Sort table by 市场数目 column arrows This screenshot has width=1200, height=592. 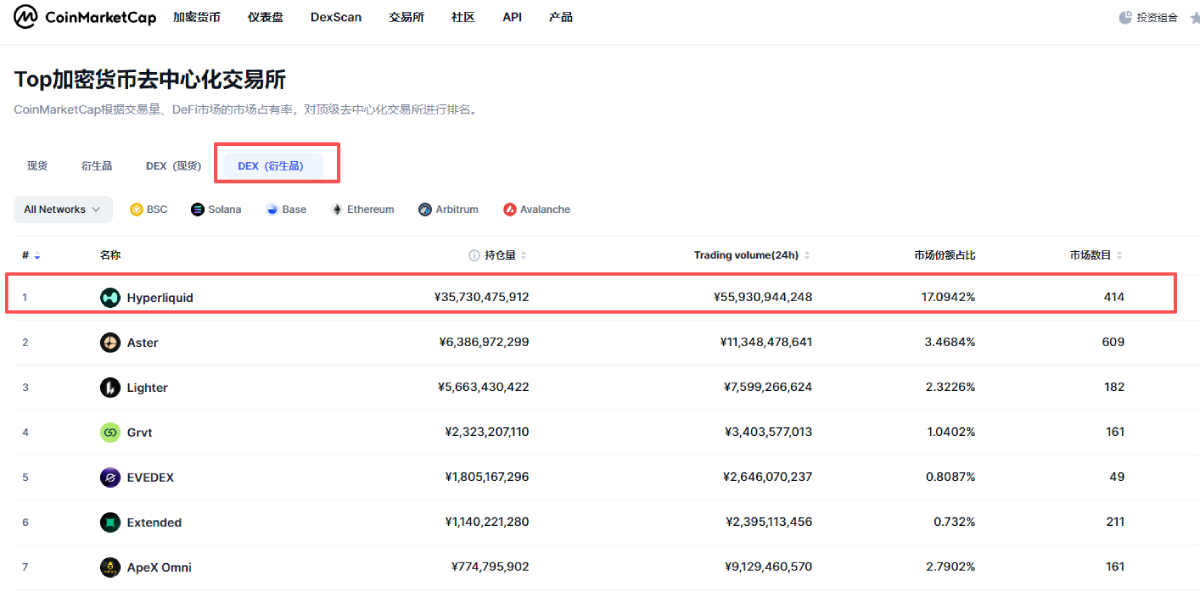tap(1119, 255)
